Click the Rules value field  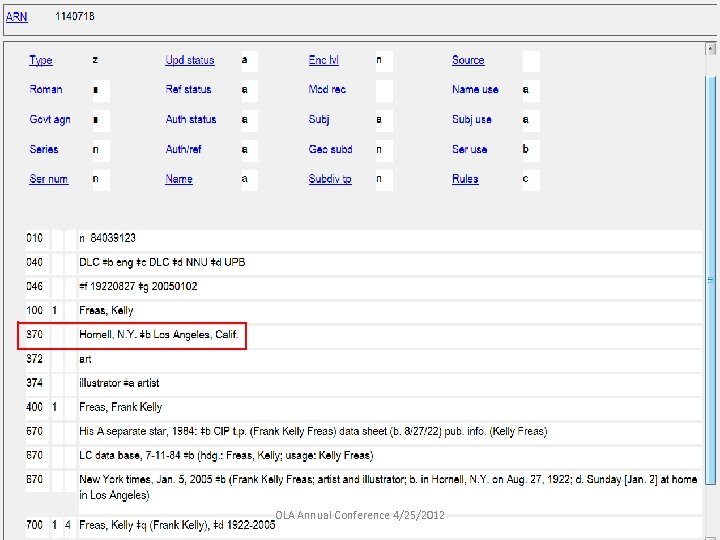coord(531,179)
